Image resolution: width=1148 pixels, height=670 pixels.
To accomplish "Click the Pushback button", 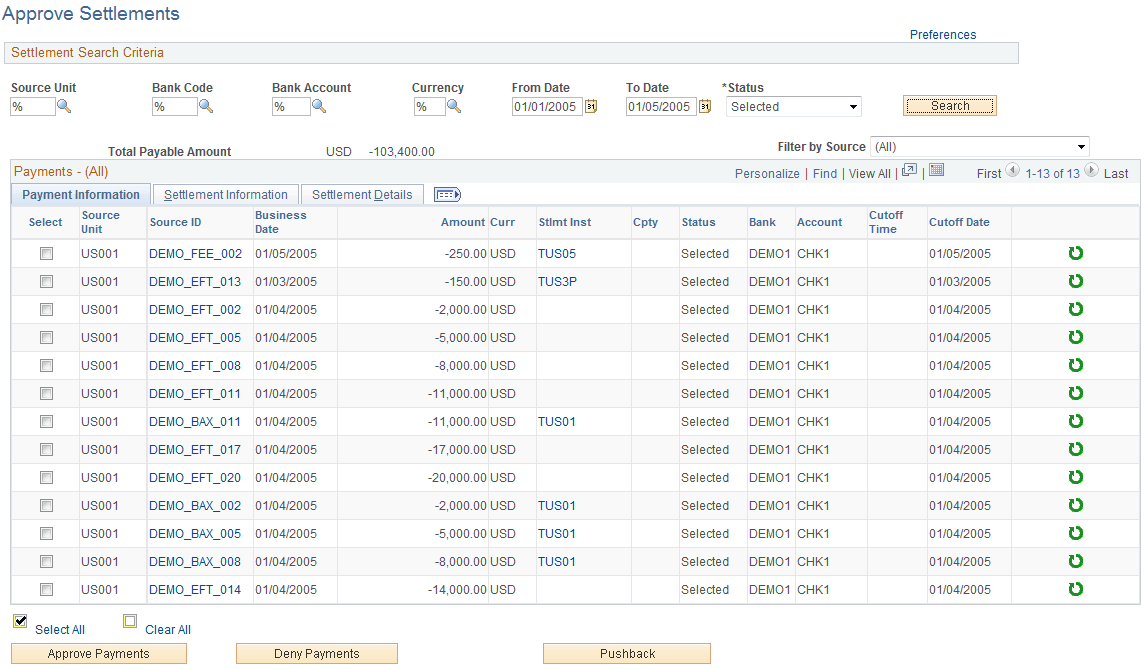I will [627, 654].
